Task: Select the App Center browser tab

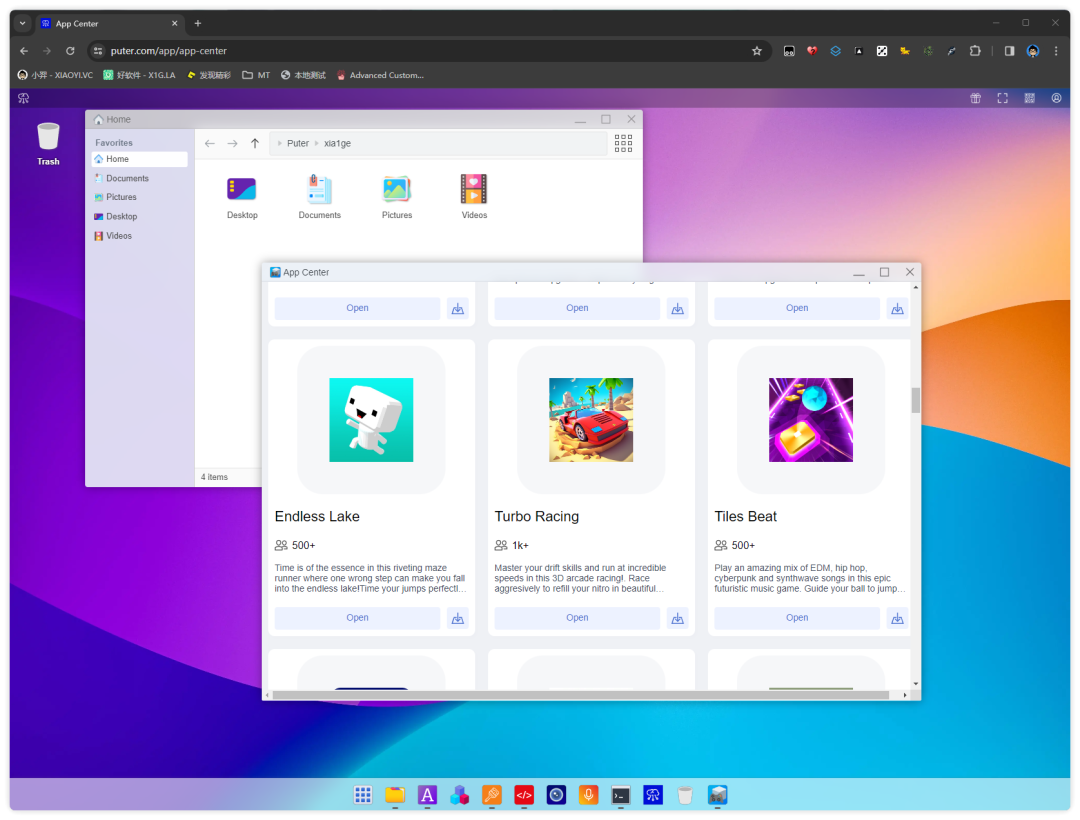Action: click(x=110, y=23)
